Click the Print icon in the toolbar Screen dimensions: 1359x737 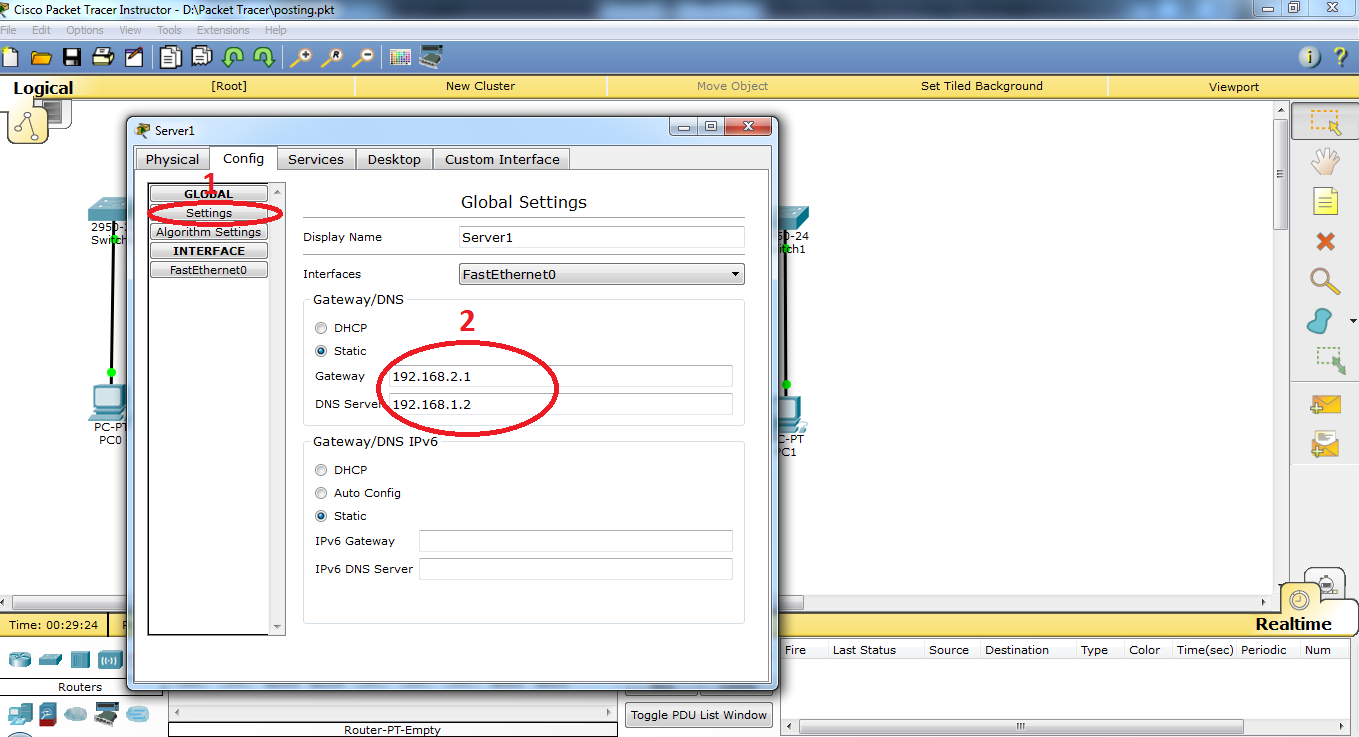point(103,57)
